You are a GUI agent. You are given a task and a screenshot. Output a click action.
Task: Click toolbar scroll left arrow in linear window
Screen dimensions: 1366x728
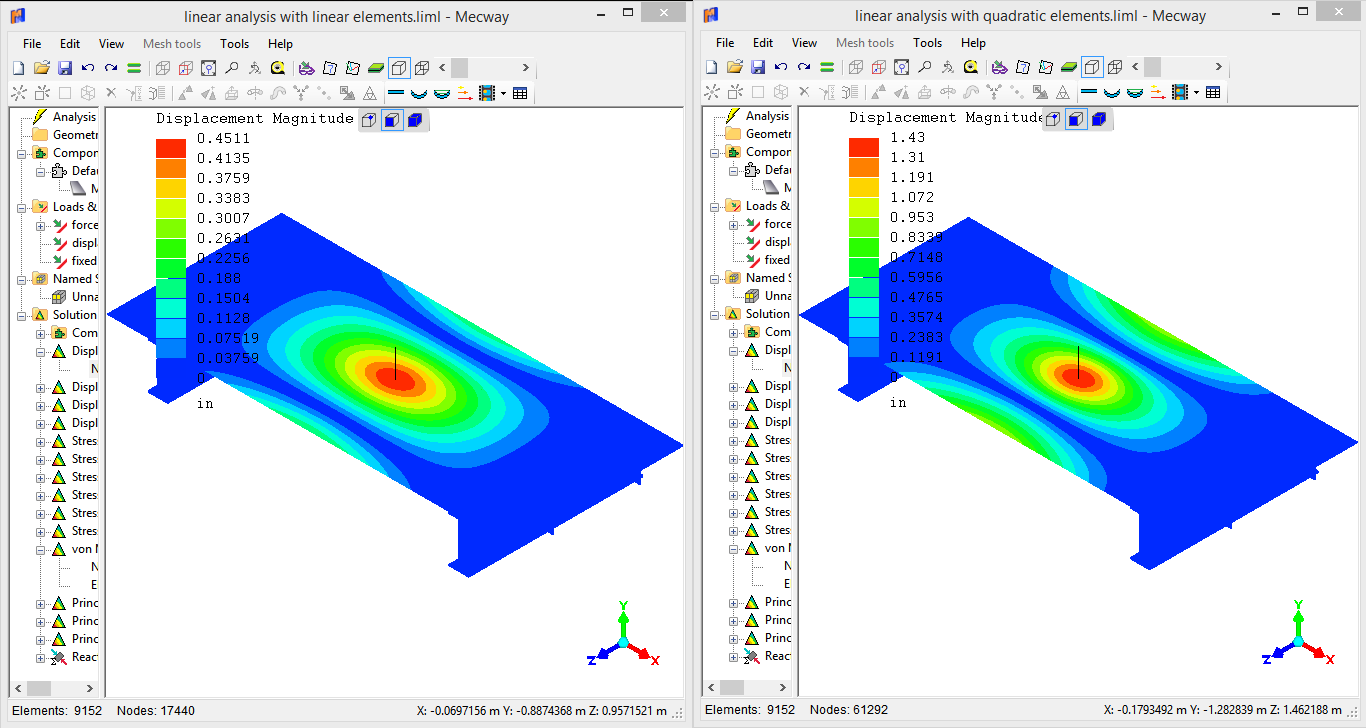pos(442,68)
